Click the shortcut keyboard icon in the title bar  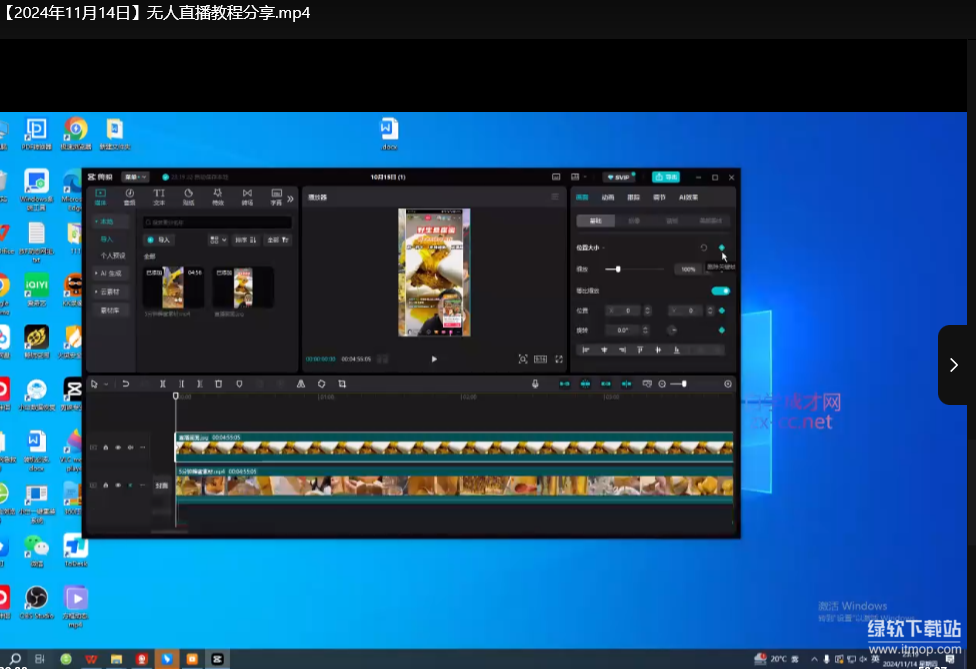coord(556,177)
